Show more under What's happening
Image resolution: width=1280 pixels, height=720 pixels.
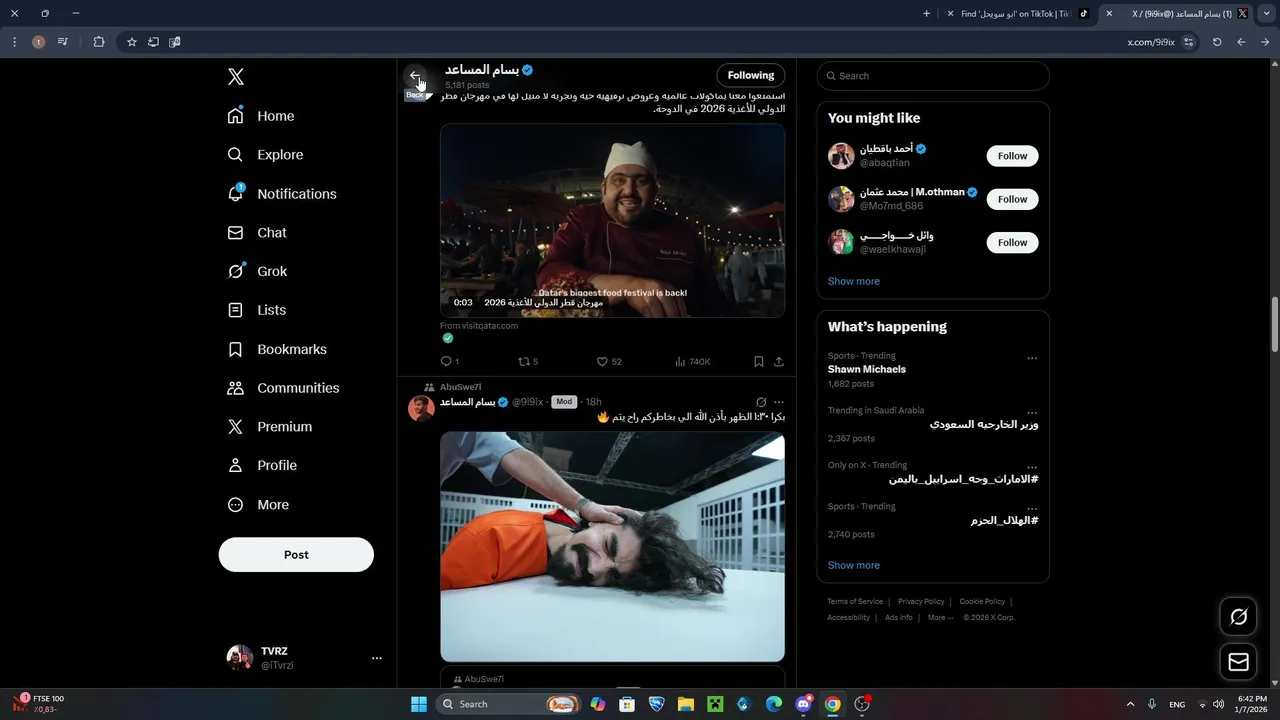point(854,565)
